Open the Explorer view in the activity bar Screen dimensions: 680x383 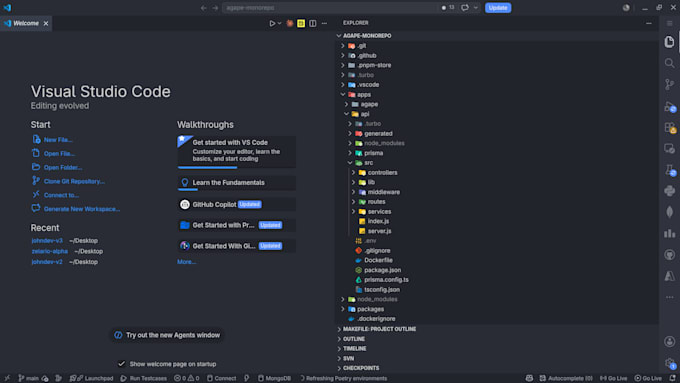669,42
